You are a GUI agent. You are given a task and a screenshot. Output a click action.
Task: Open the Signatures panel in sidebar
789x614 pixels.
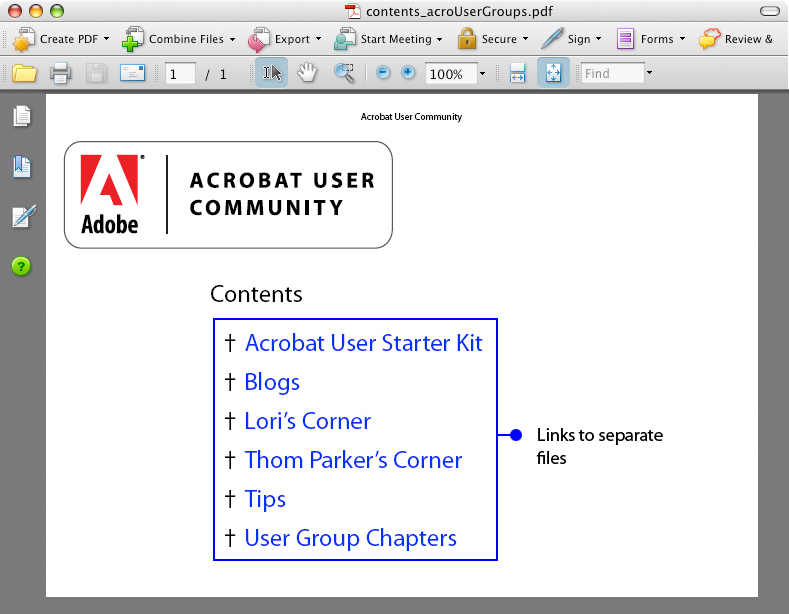click(x=21, y=216)
